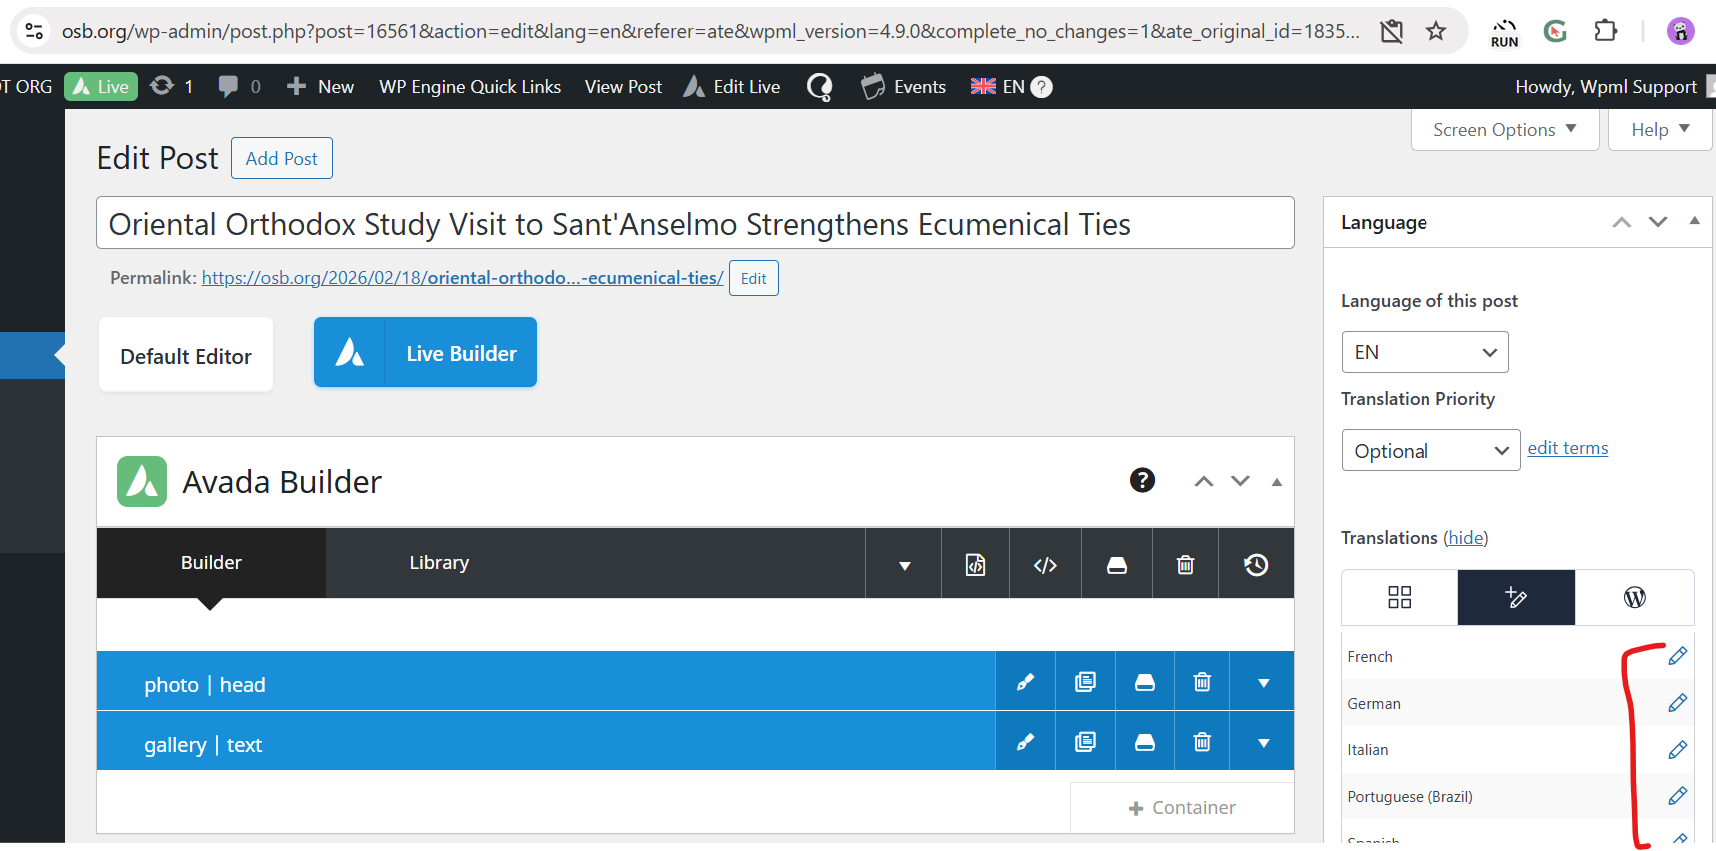Viewport: 1716px width, 851px height.
Task: Click the code toggle icon in builder toolbar
Action: (x=1045, y=565)
